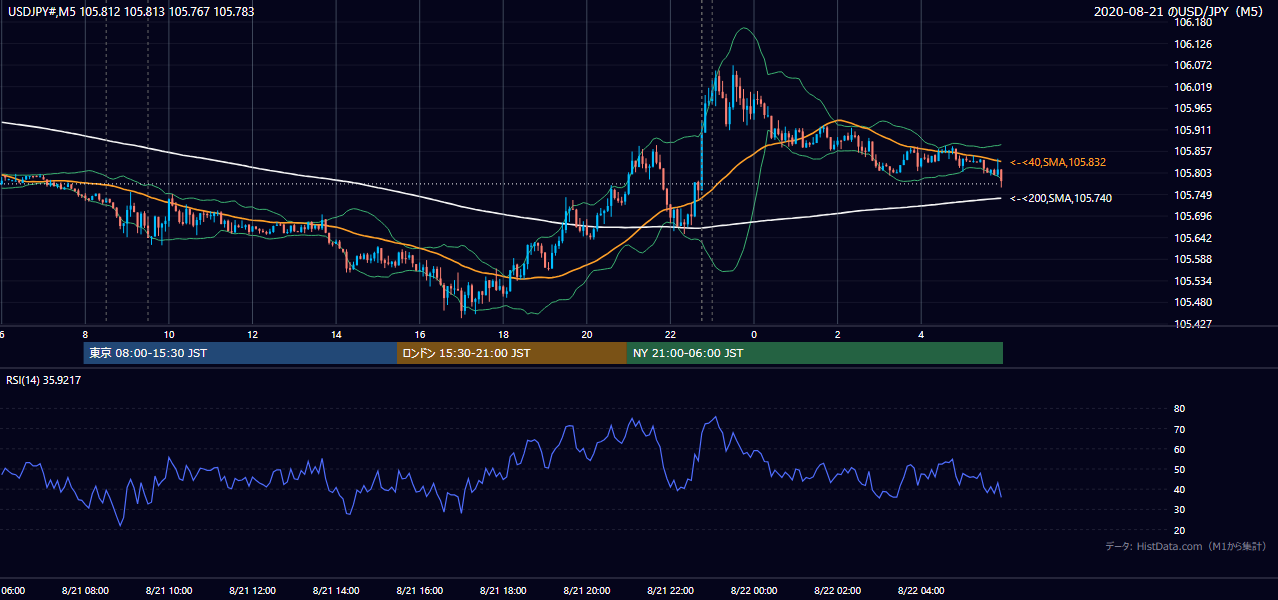The width and height of the screenshot is (1278, 600).
Task: Click the 8/21 08:00 time label
Action: click(85, 590)
